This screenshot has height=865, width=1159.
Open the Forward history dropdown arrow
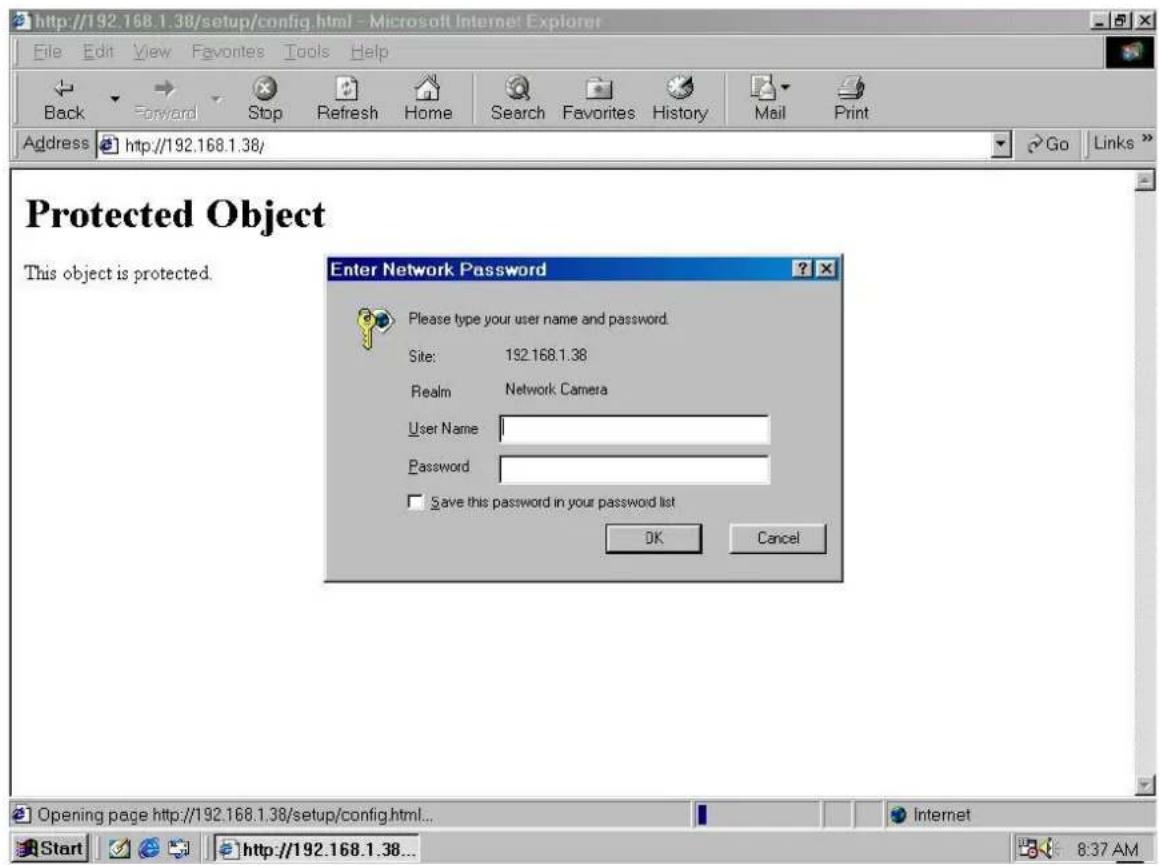coord(216,99)
